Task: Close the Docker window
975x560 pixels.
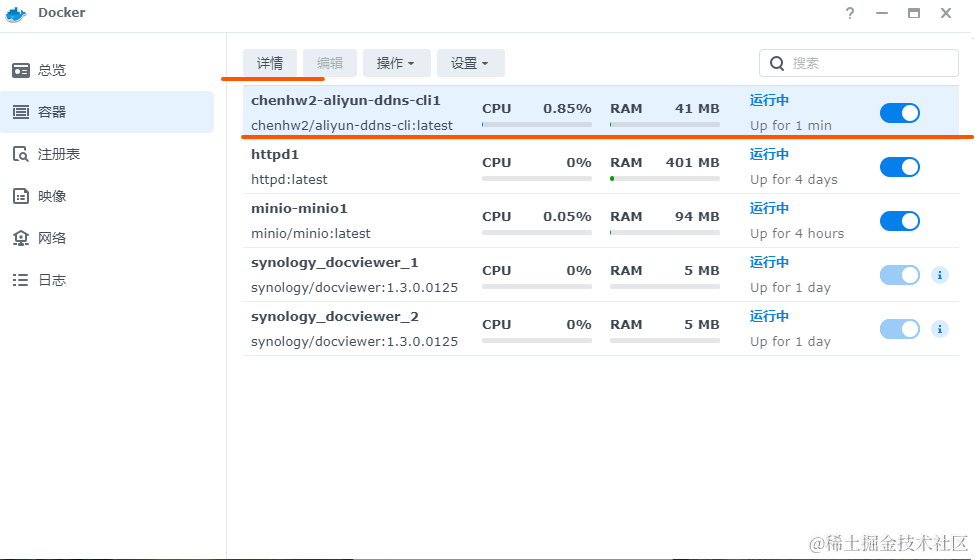Action: coord(946,13)
